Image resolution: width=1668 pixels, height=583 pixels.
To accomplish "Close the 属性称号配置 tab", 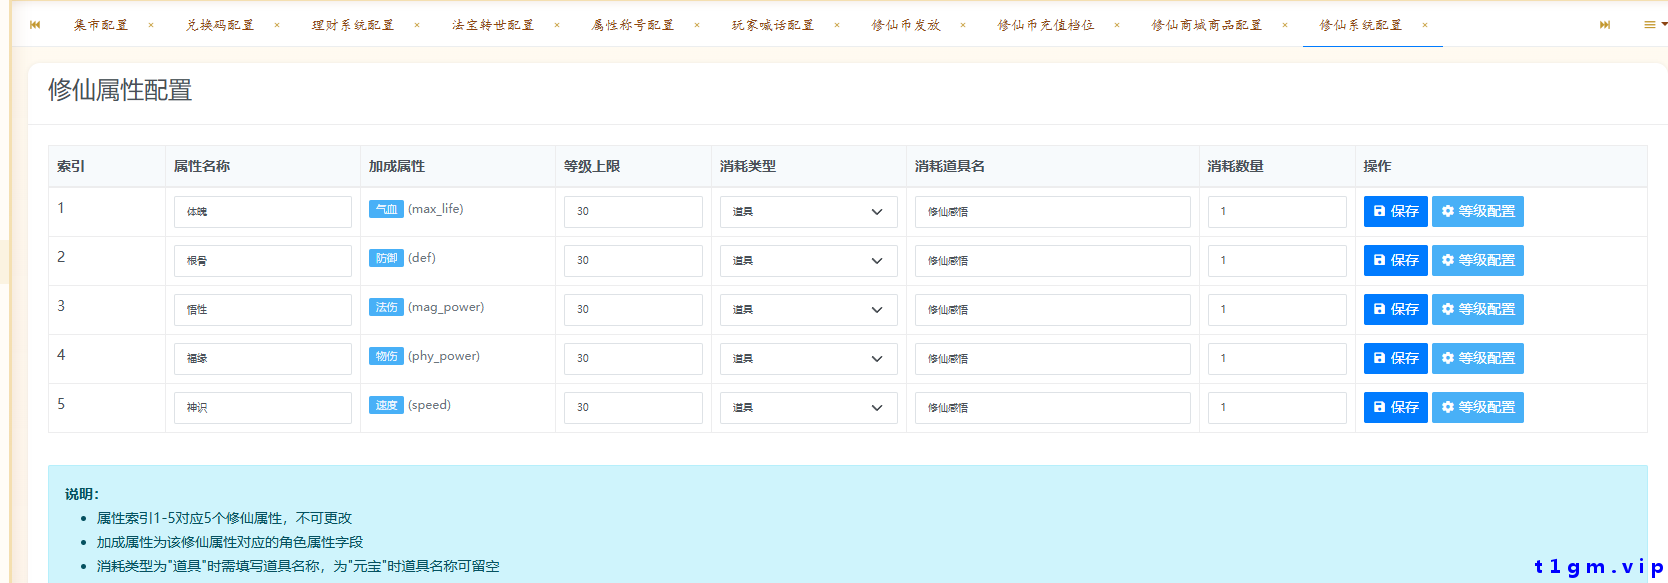I will tap(697, 25).
